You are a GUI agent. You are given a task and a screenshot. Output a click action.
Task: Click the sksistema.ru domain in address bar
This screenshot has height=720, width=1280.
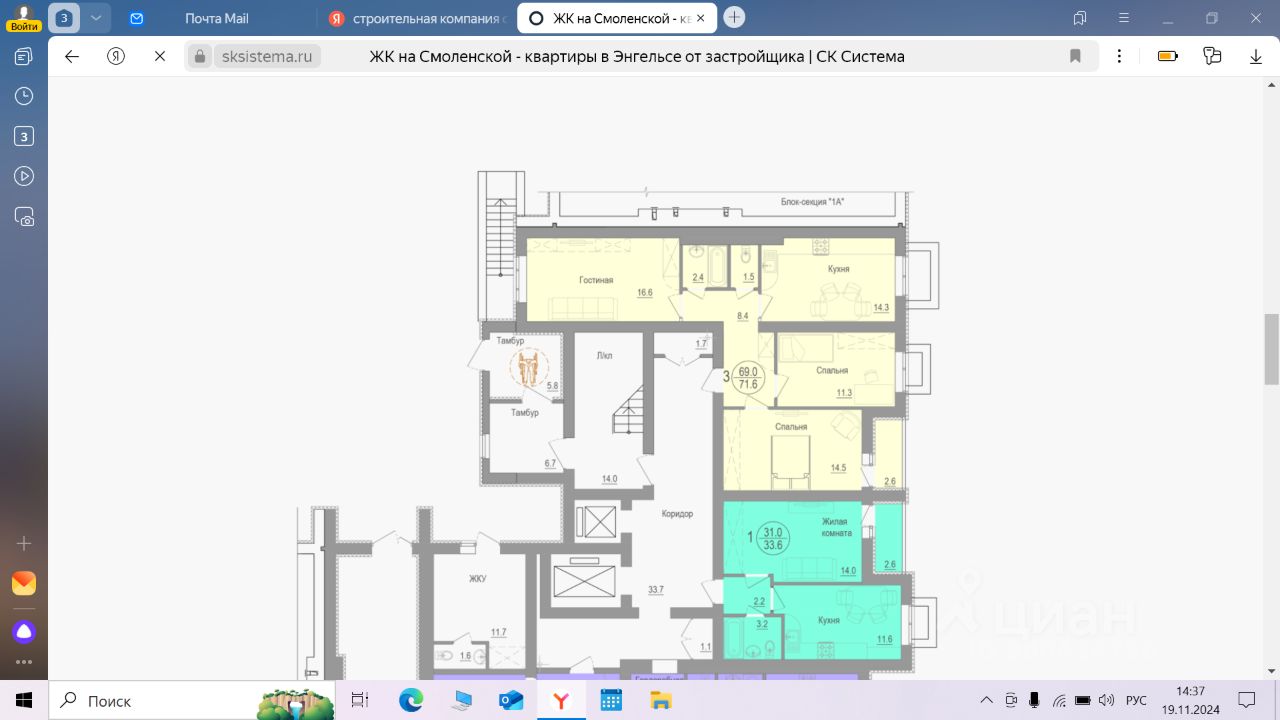(266, 56)
